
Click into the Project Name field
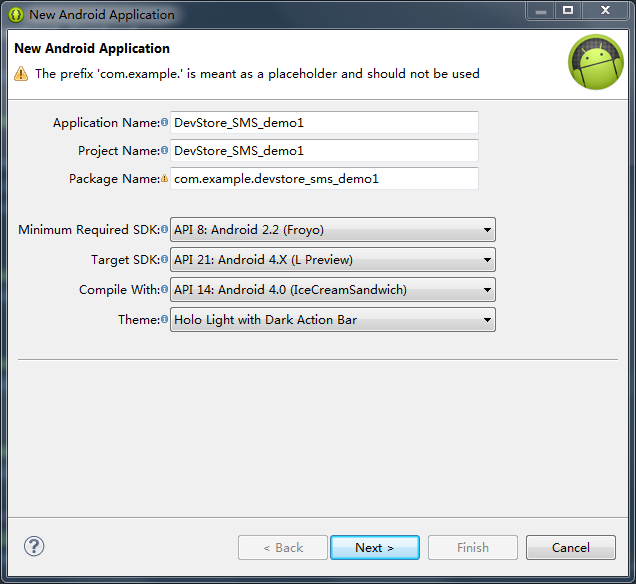(324, 151)
